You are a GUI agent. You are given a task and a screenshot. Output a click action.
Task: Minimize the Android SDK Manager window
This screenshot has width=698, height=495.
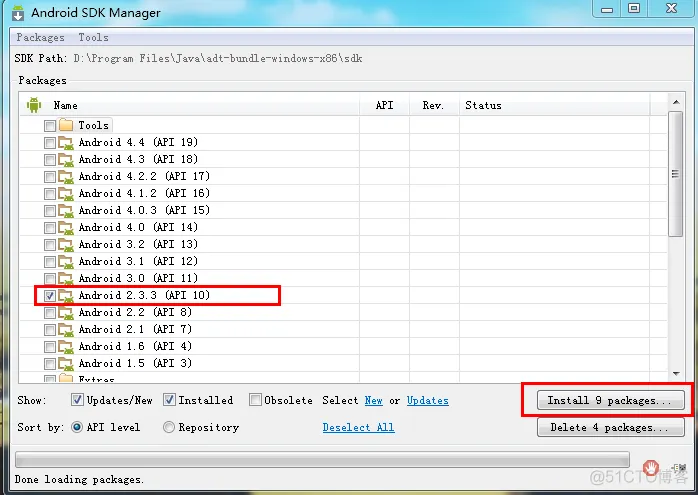tap(607, 8)
